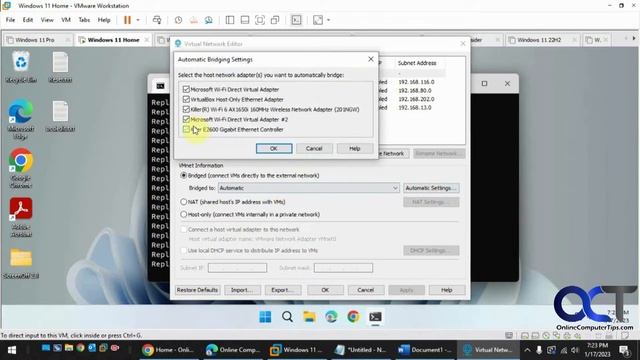
Task: Open the File menu
Action: point(10,20)
